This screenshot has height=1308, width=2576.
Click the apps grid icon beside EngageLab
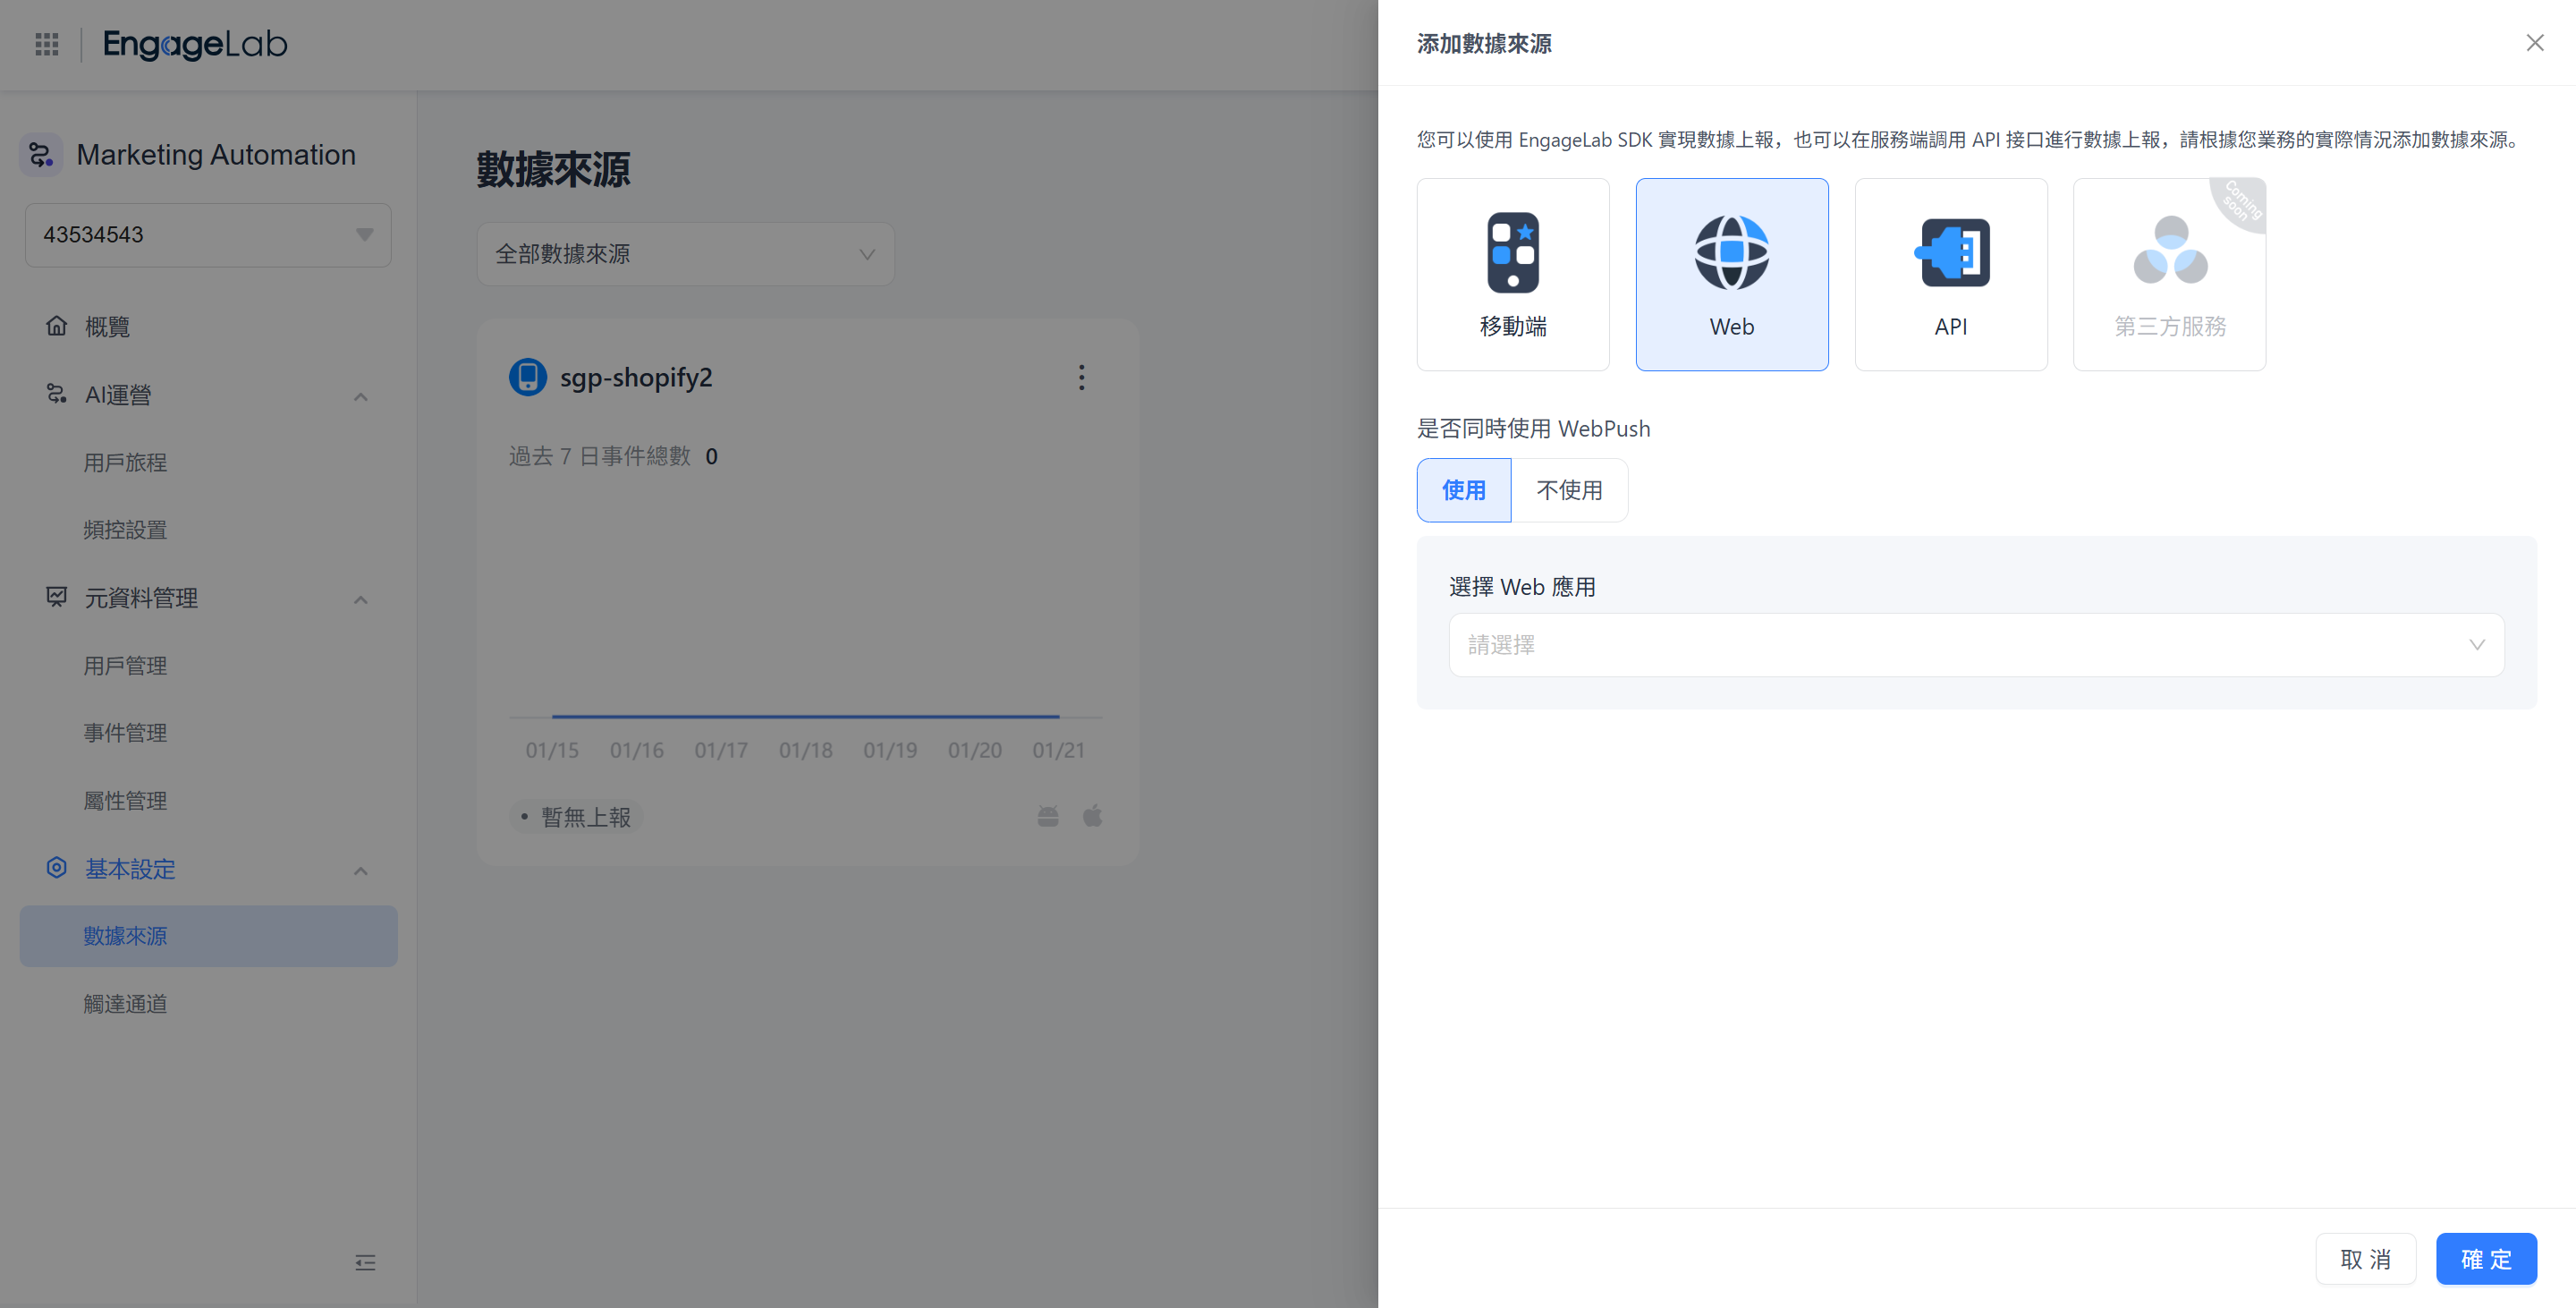[46, 44]
